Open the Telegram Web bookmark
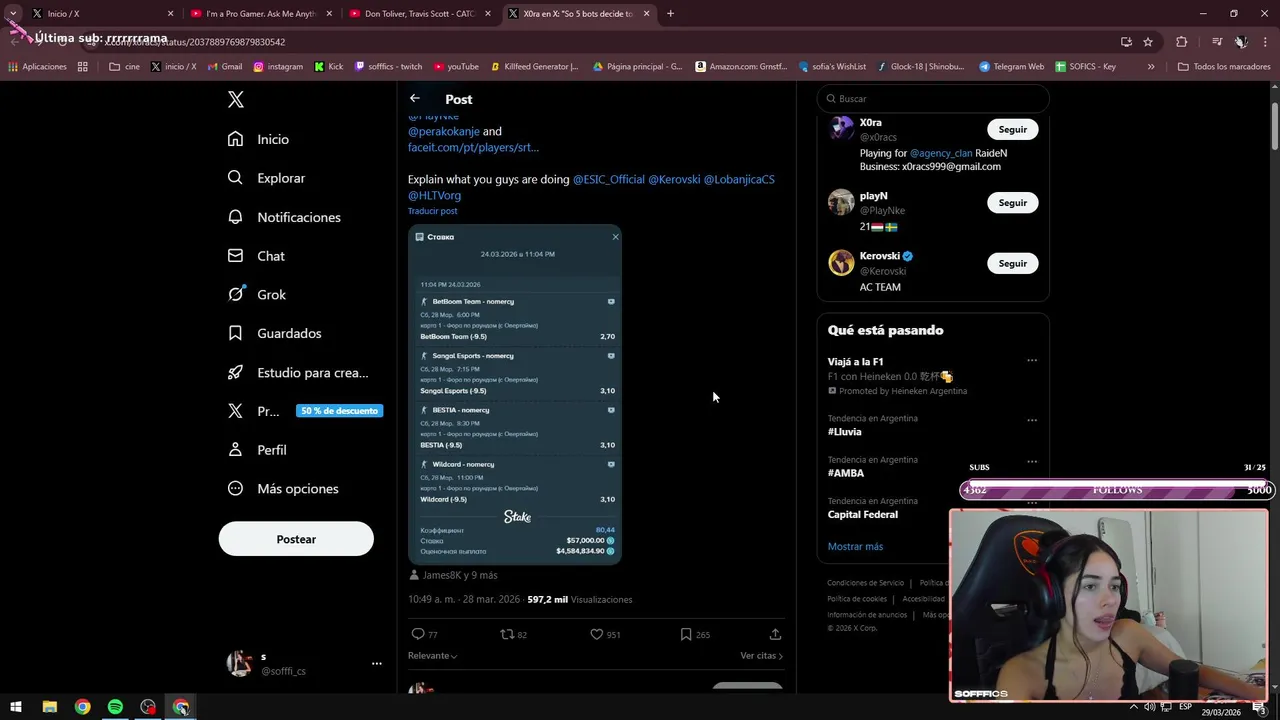Screen dimensions: 1280x720 (1011, 67)
